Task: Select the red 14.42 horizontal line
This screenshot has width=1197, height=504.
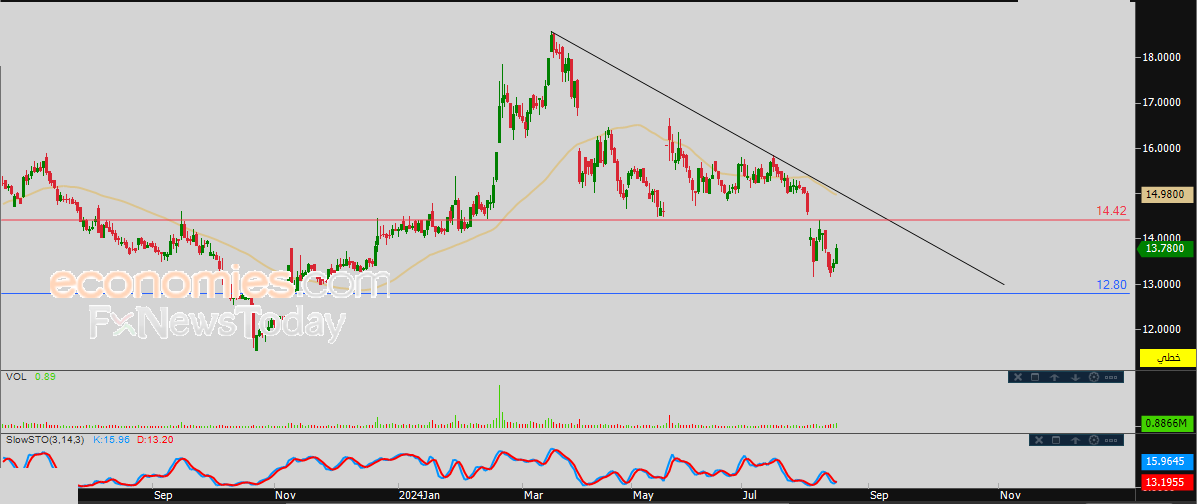Action: pyautogui.click(x=565, y=220)
